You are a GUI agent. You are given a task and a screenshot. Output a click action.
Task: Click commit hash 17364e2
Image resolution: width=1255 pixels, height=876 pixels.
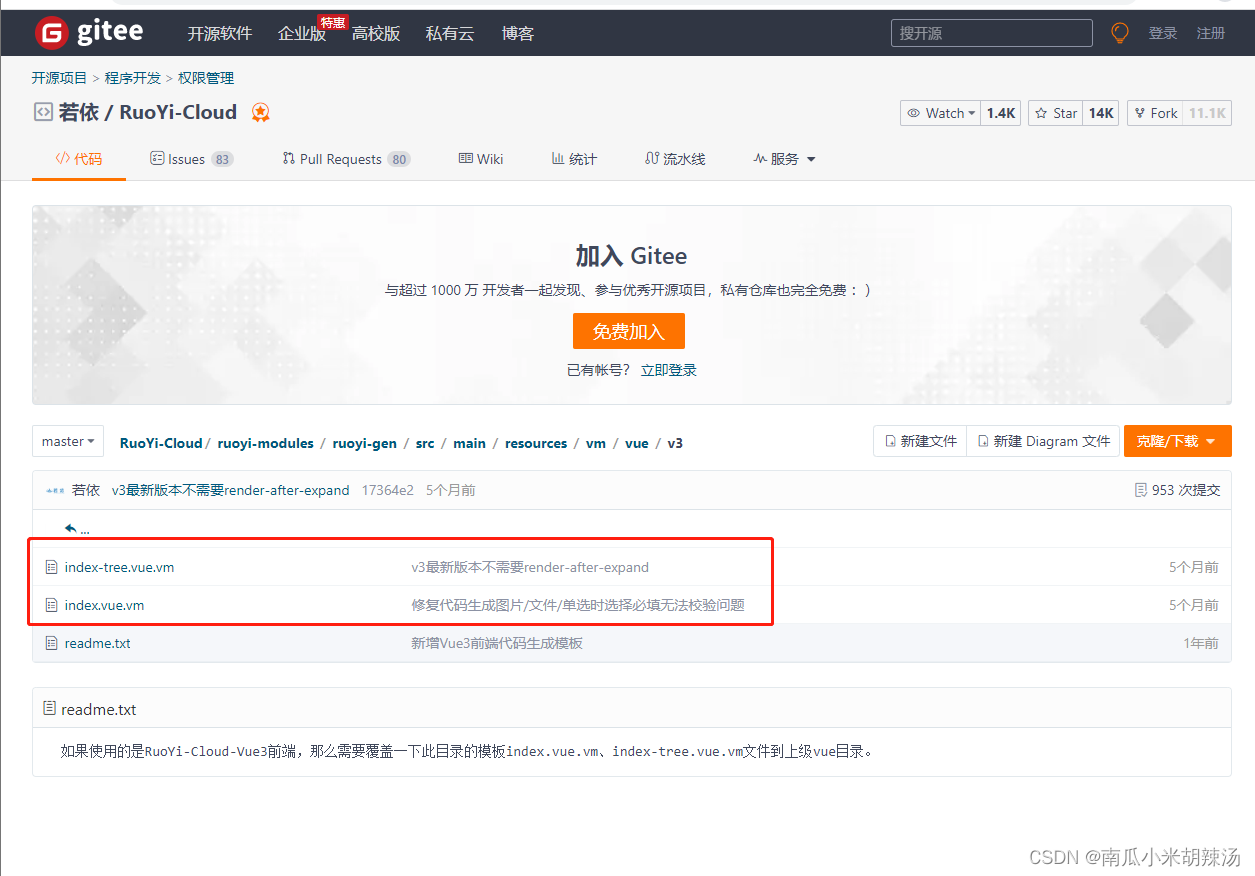[388, 490]
